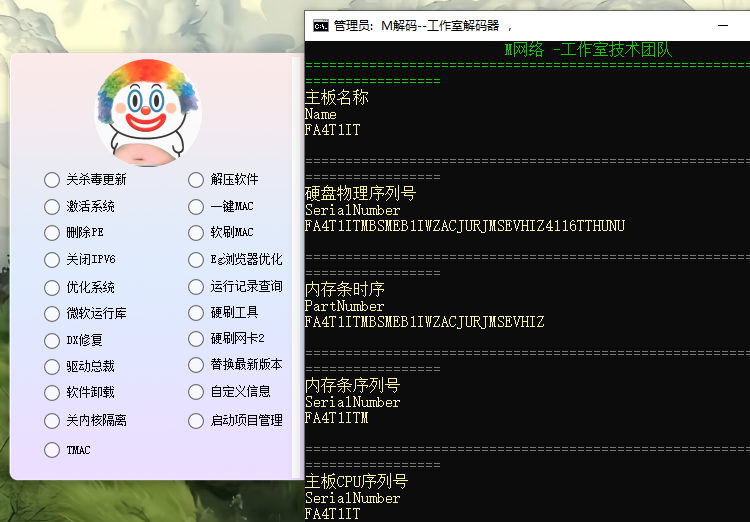Click the clown avatar image

pyautogui.click(x=148, y=113)
